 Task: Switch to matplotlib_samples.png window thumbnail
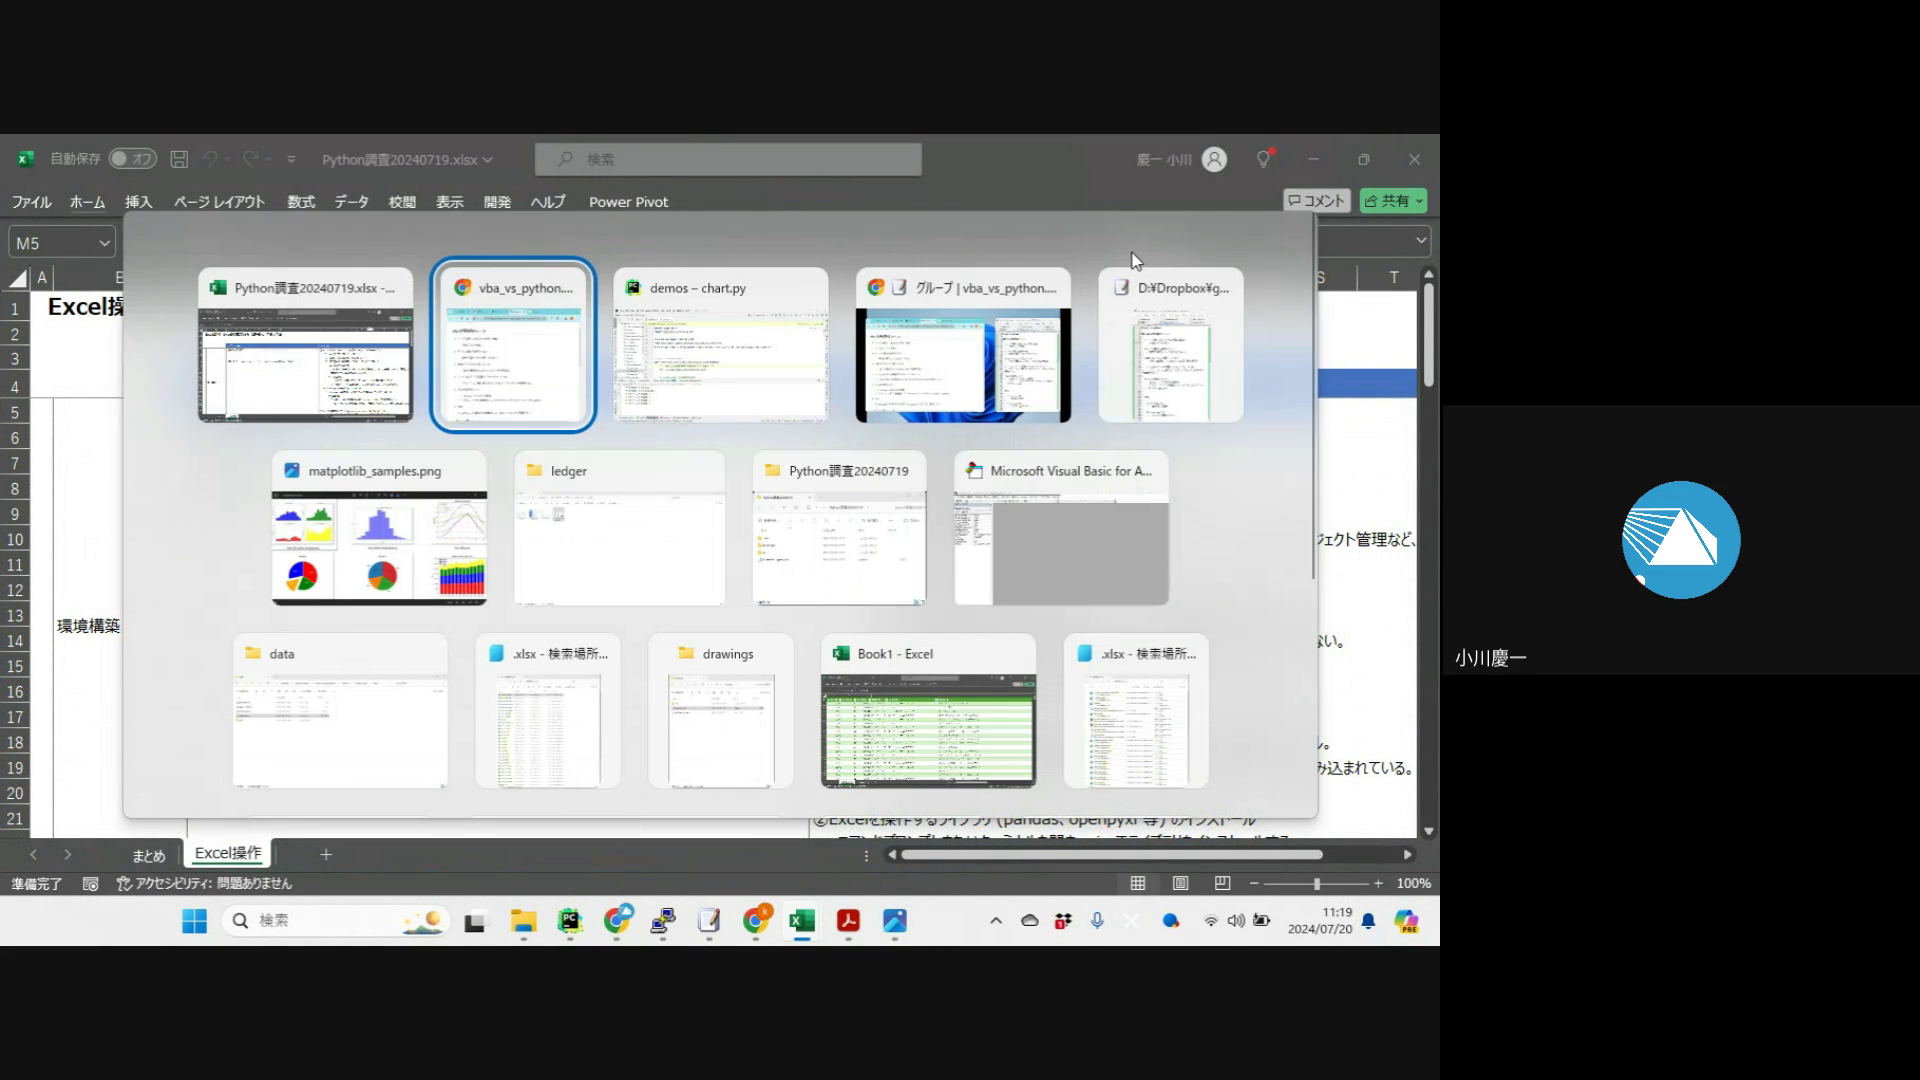(x=379, y=528)
